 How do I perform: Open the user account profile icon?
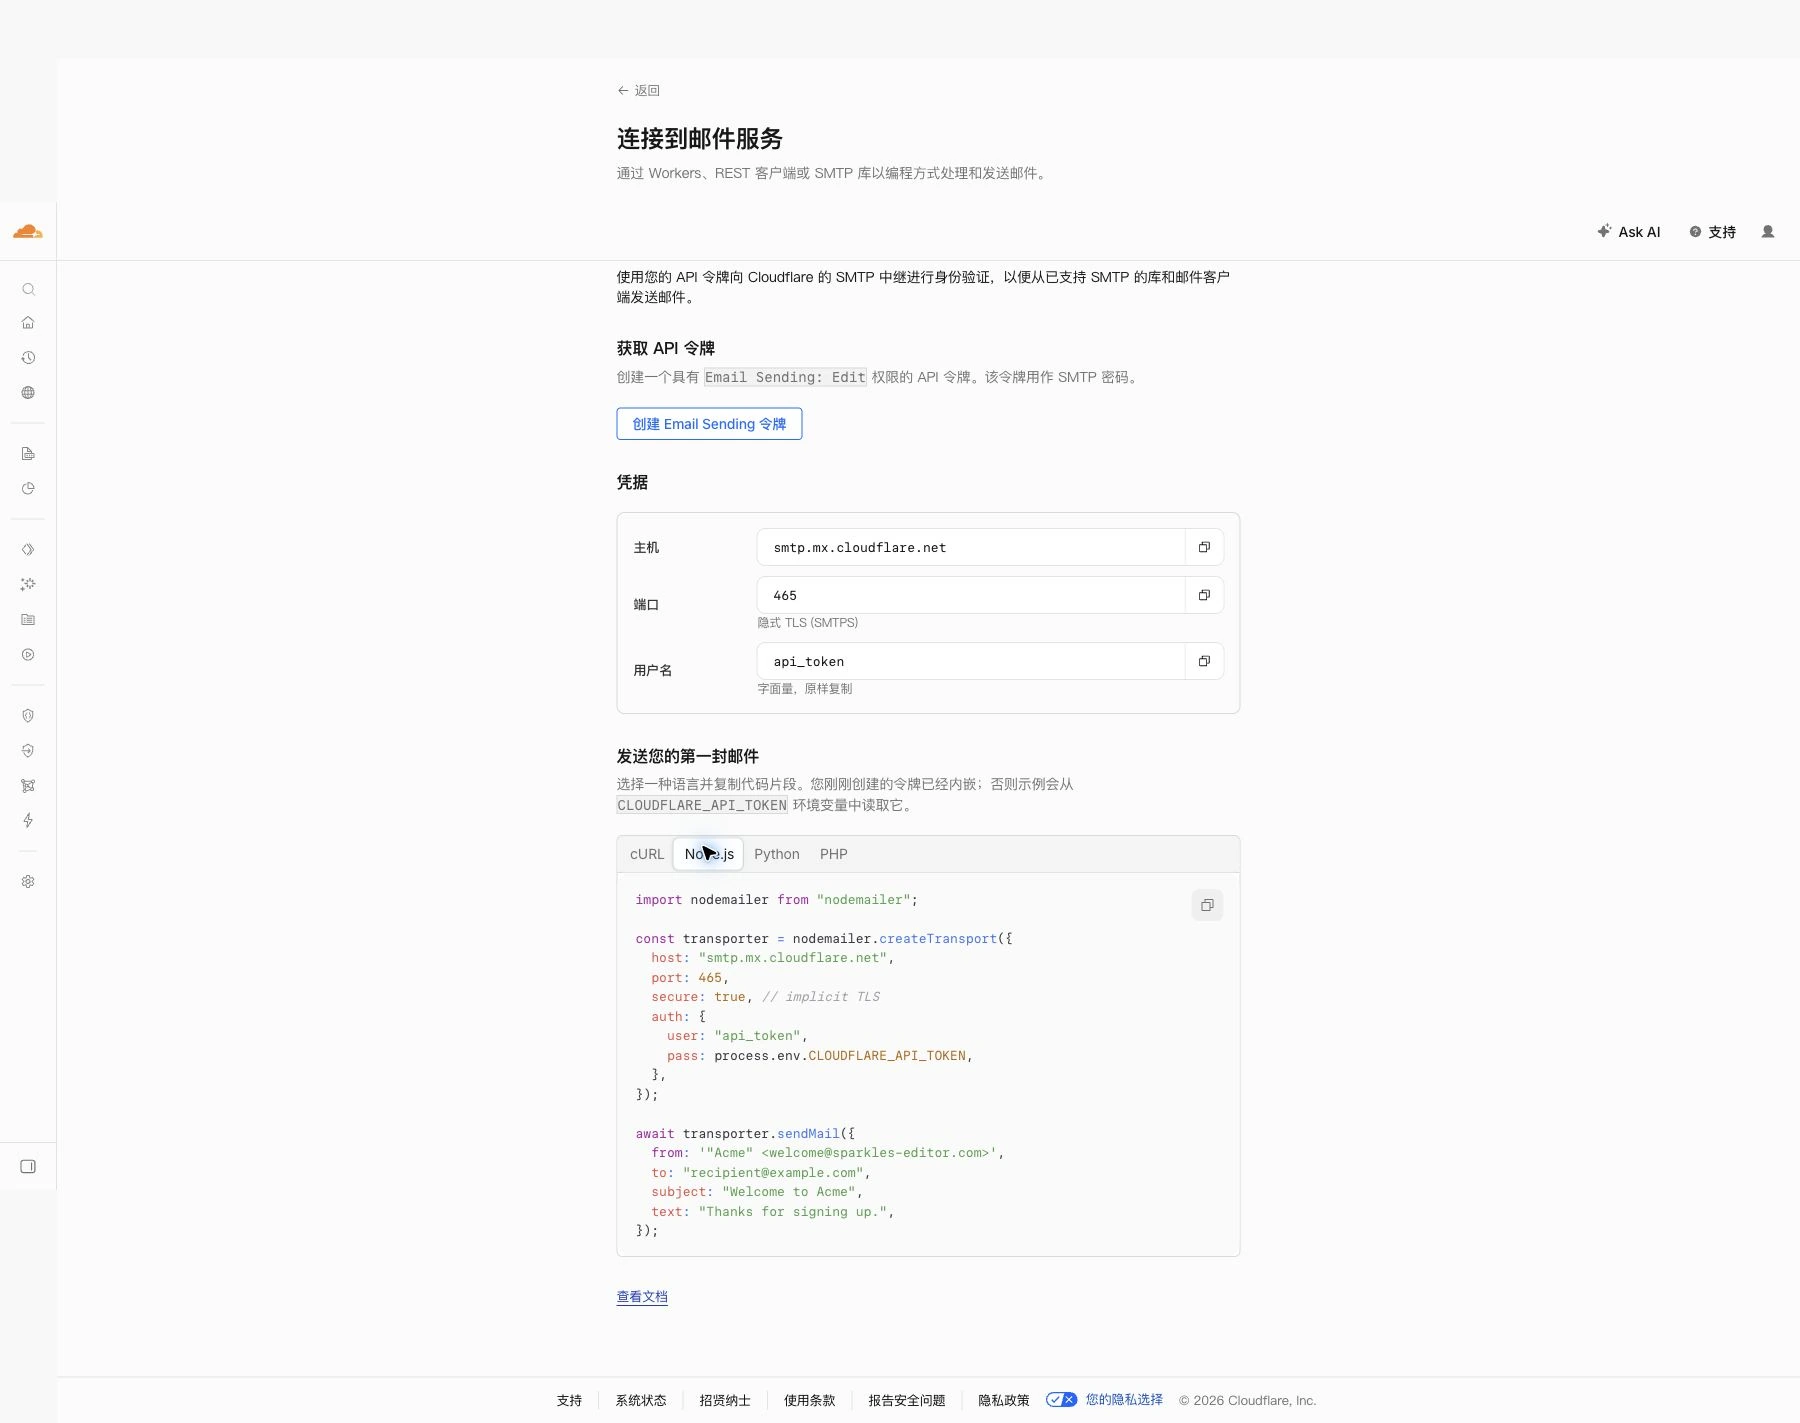pos(1768,232)
